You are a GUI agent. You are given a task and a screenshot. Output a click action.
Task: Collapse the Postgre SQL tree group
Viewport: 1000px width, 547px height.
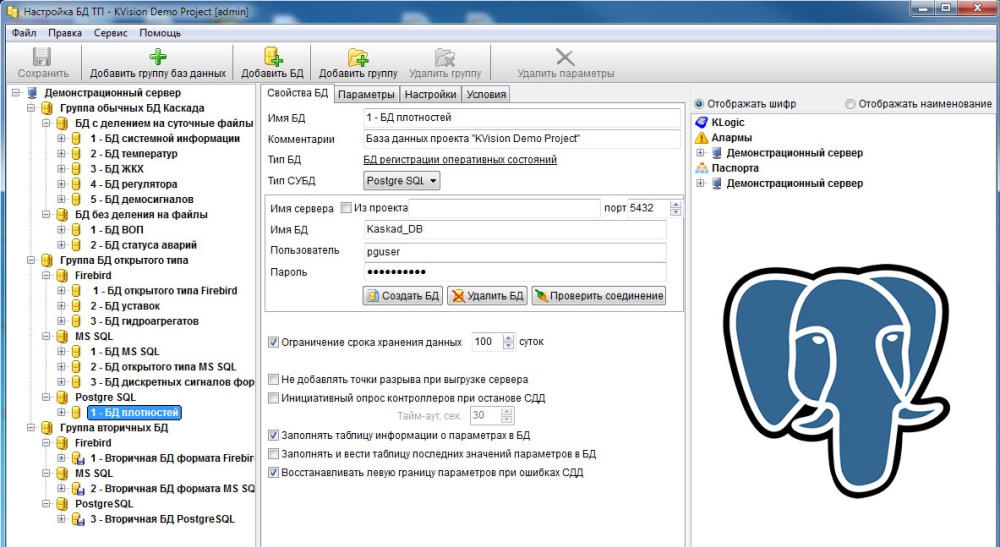46,397
